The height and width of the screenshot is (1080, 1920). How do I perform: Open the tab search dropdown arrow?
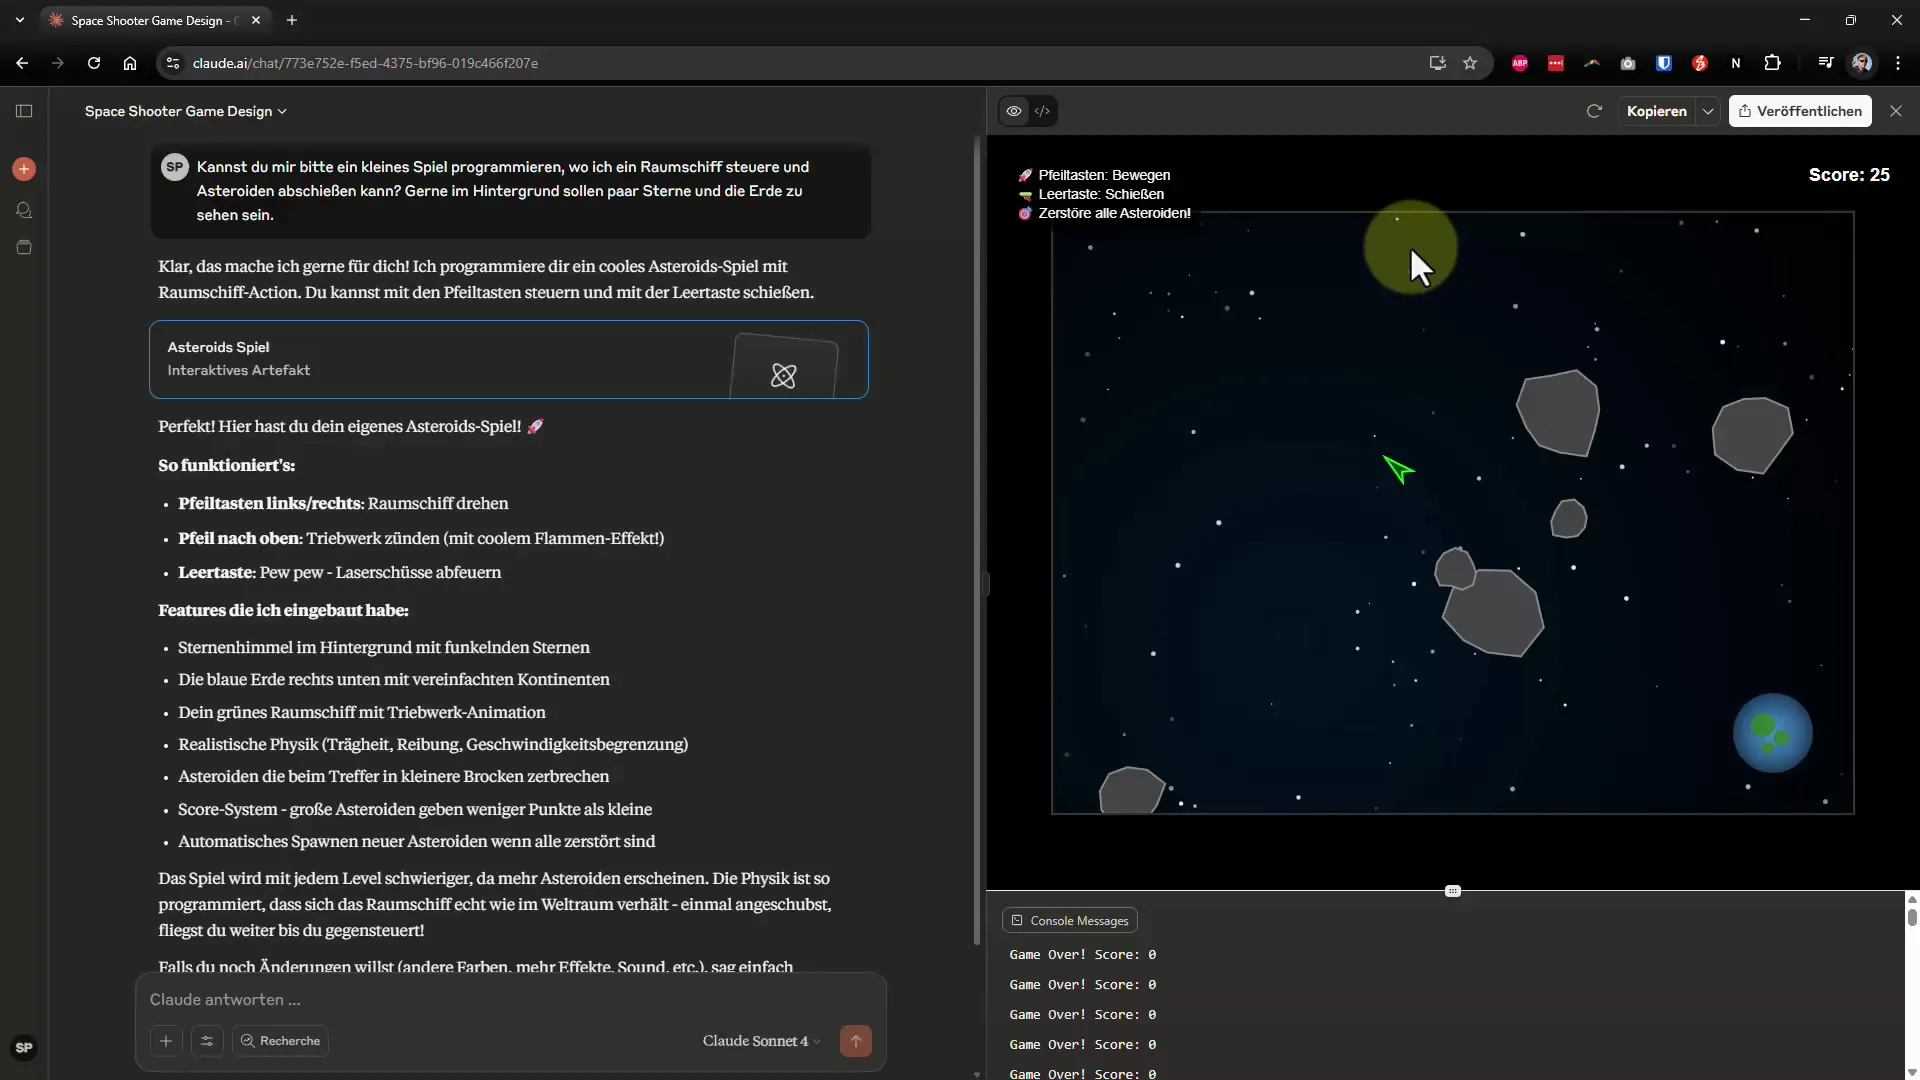20,20
